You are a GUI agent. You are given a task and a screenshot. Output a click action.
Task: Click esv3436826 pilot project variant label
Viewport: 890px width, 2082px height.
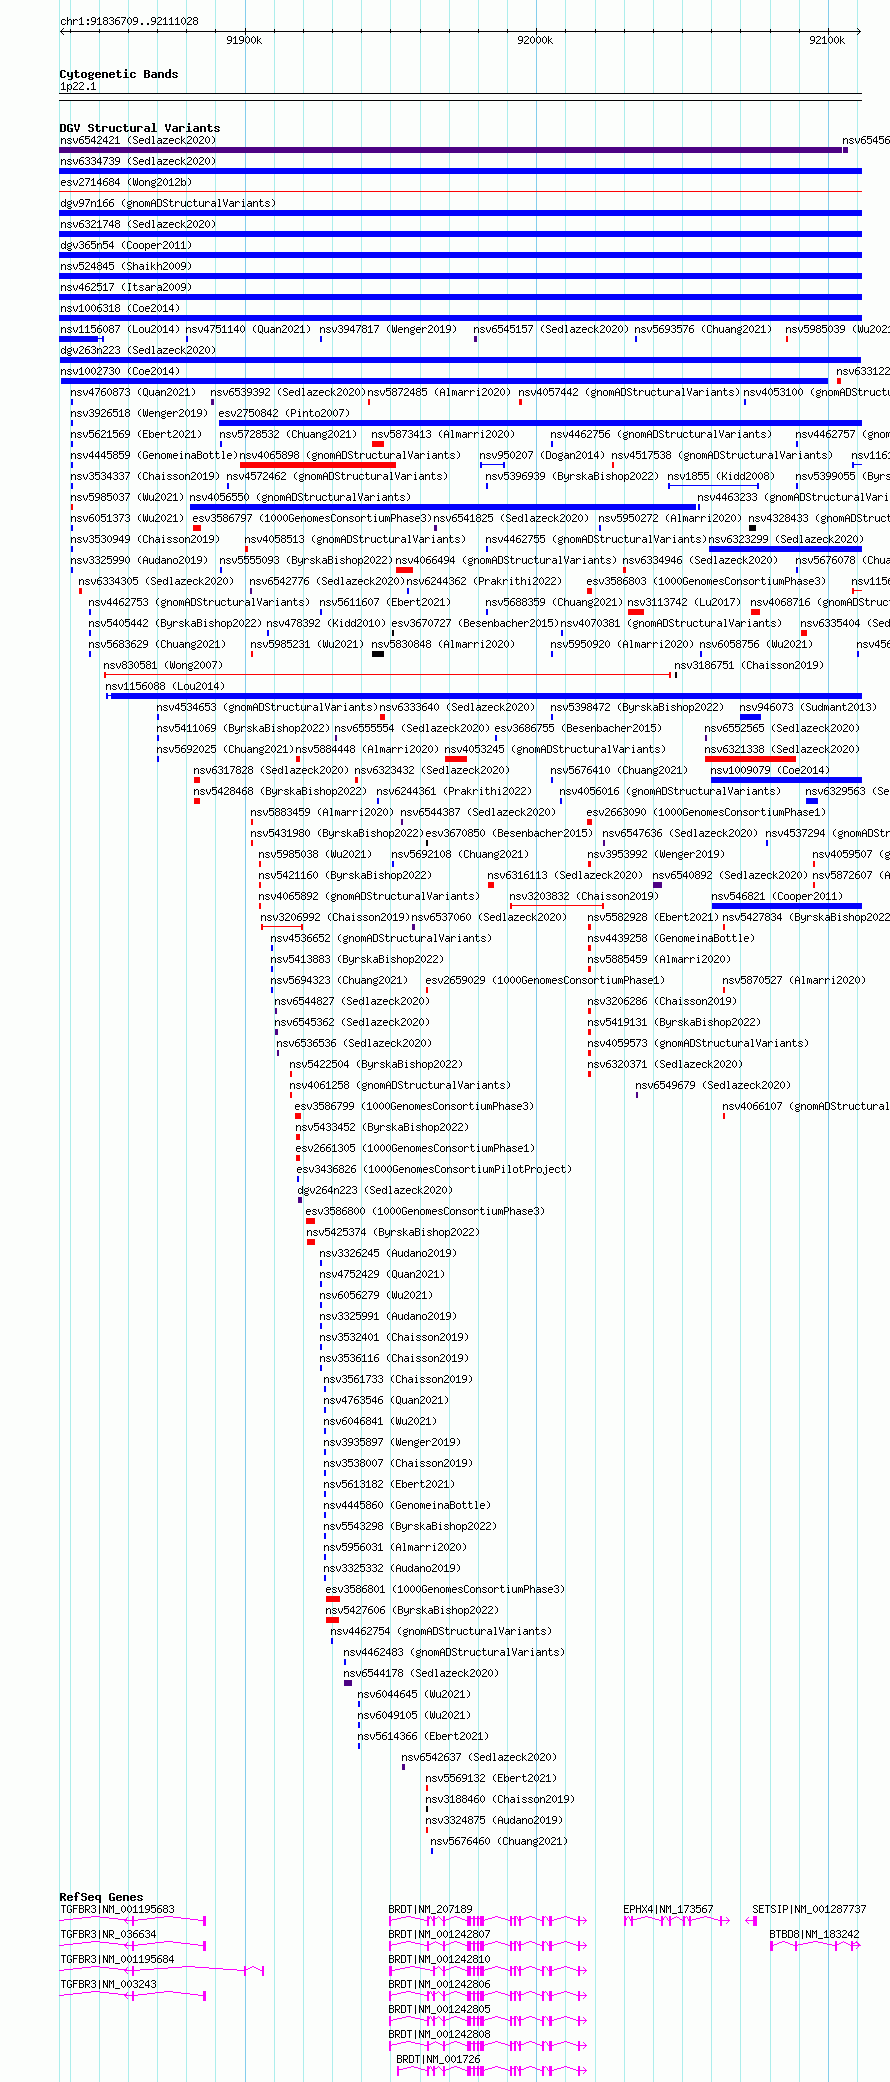tap(433, 1169)
